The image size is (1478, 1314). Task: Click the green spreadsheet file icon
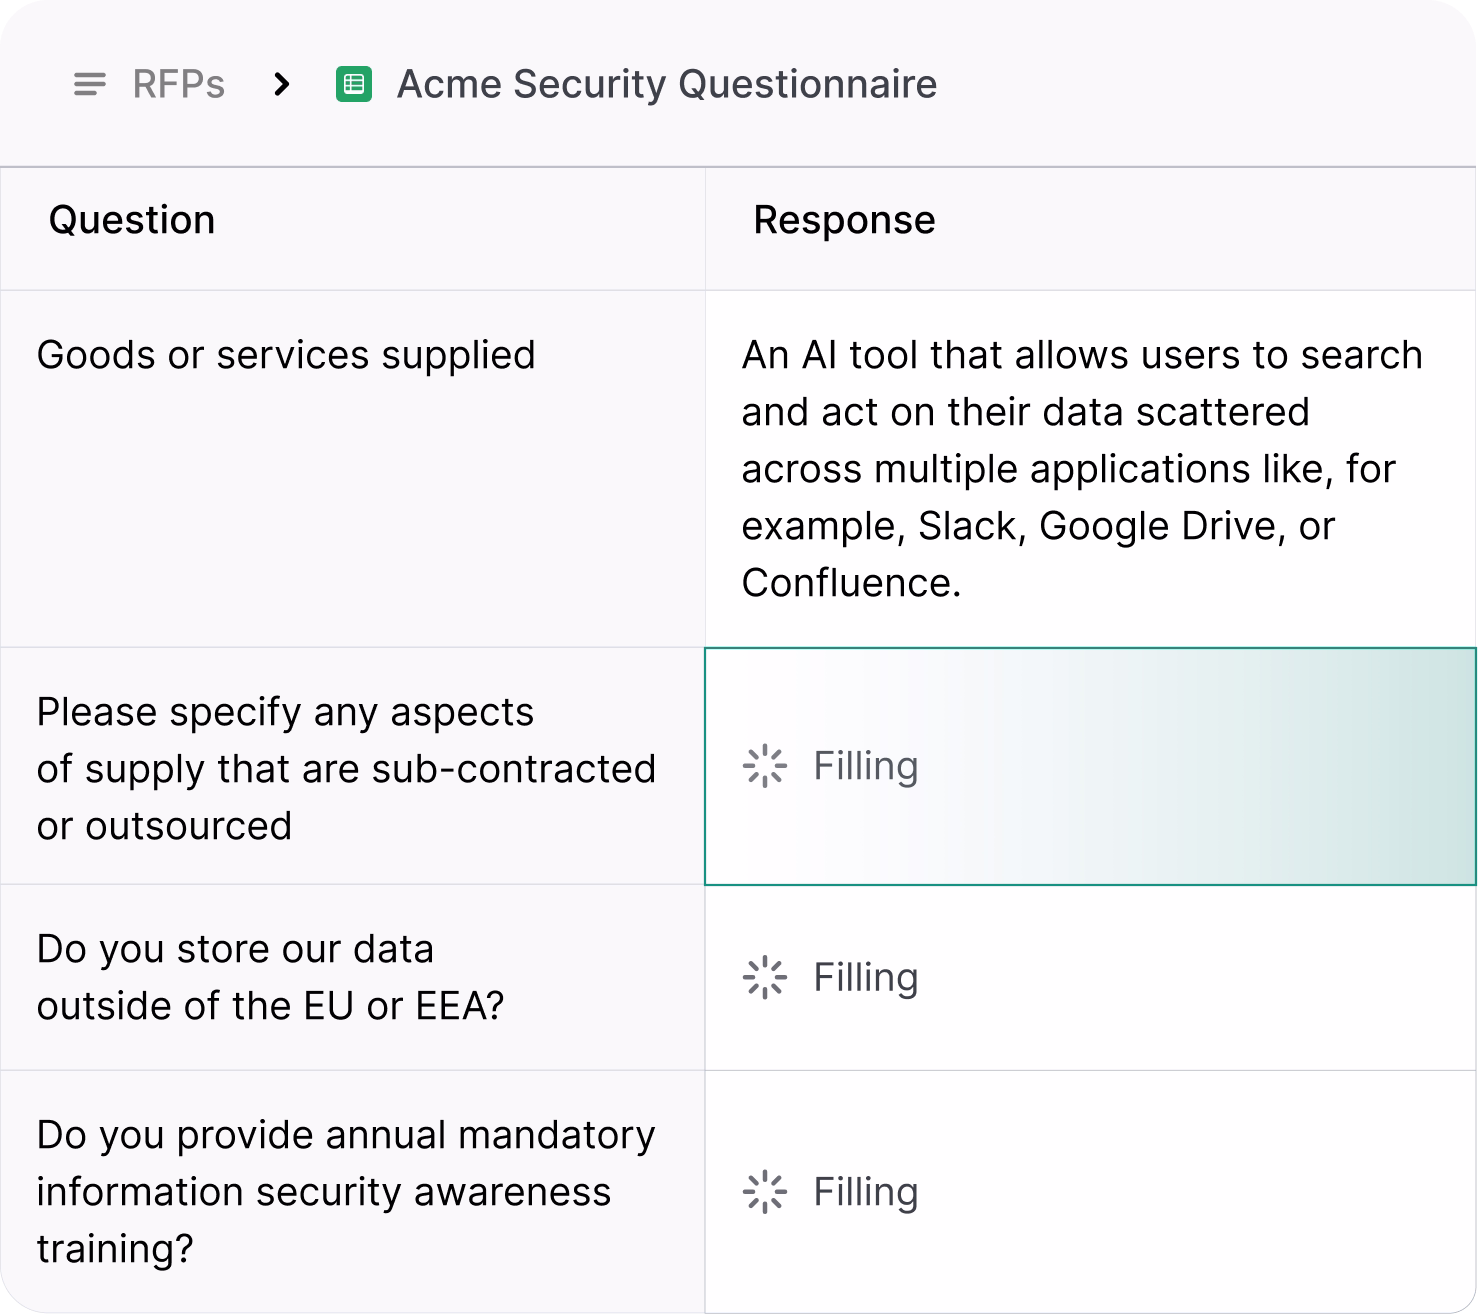click(x=354, y=85)
